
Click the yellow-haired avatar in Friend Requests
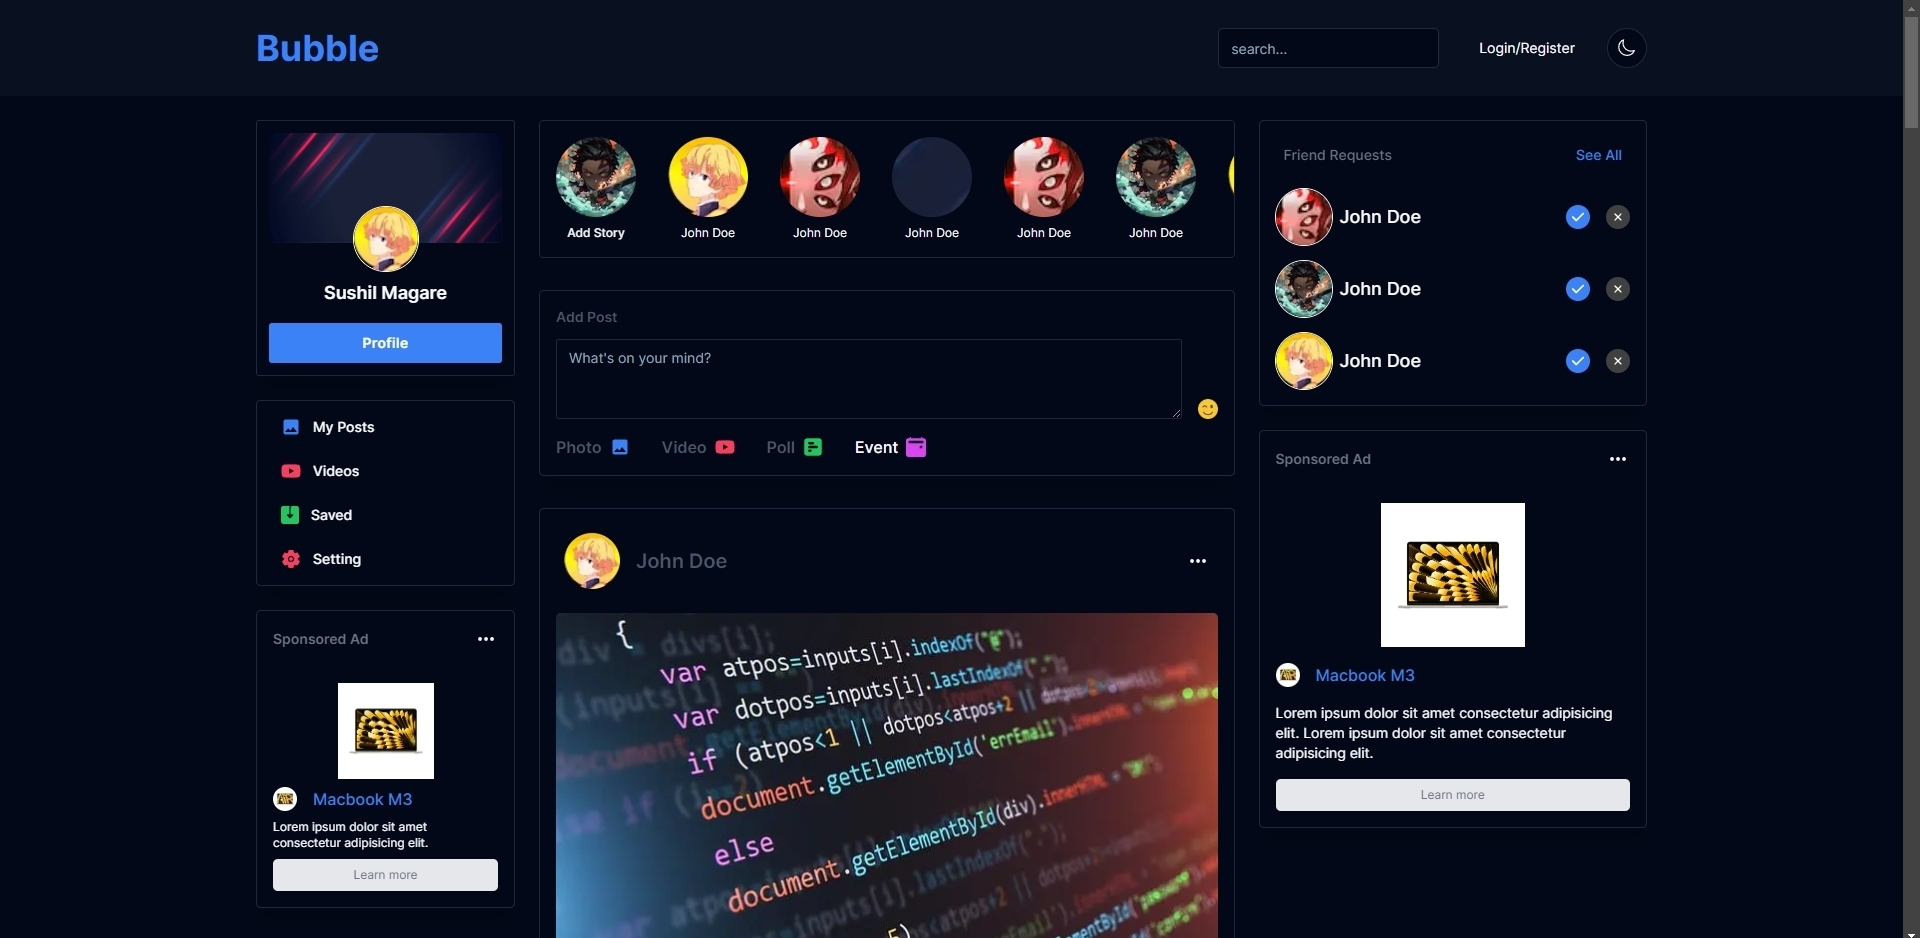[1304, 361]
